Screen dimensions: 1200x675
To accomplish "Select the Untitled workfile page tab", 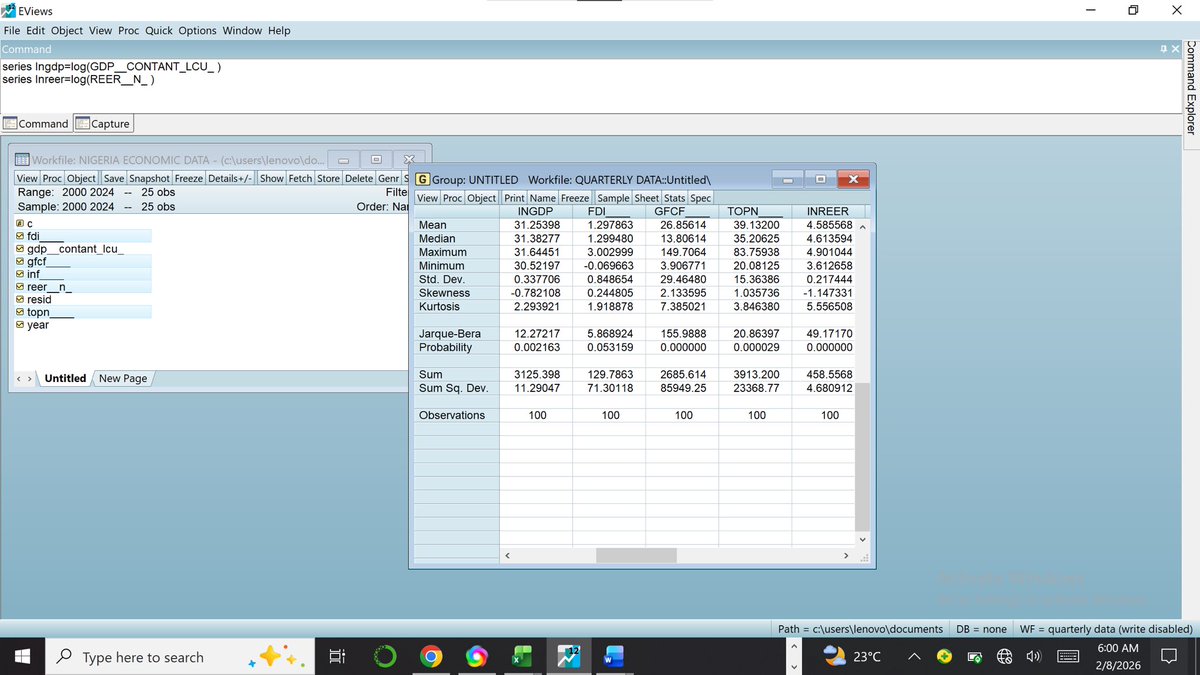I will pyautogui.click(x=65, y=378).
